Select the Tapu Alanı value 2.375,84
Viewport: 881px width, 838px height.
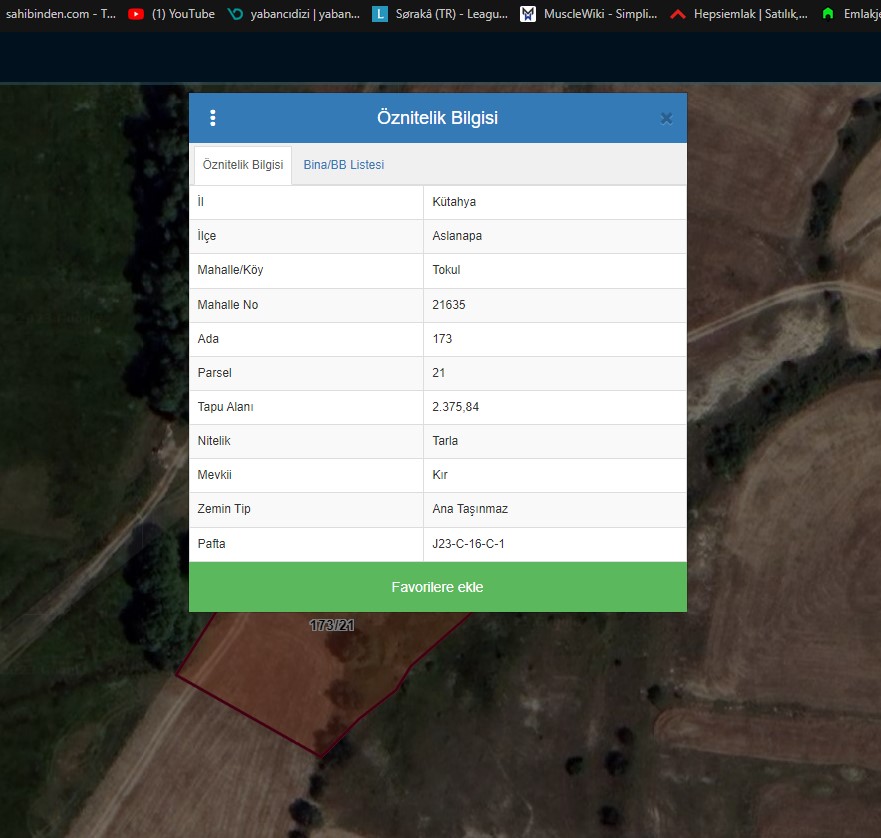pos(458,407)
